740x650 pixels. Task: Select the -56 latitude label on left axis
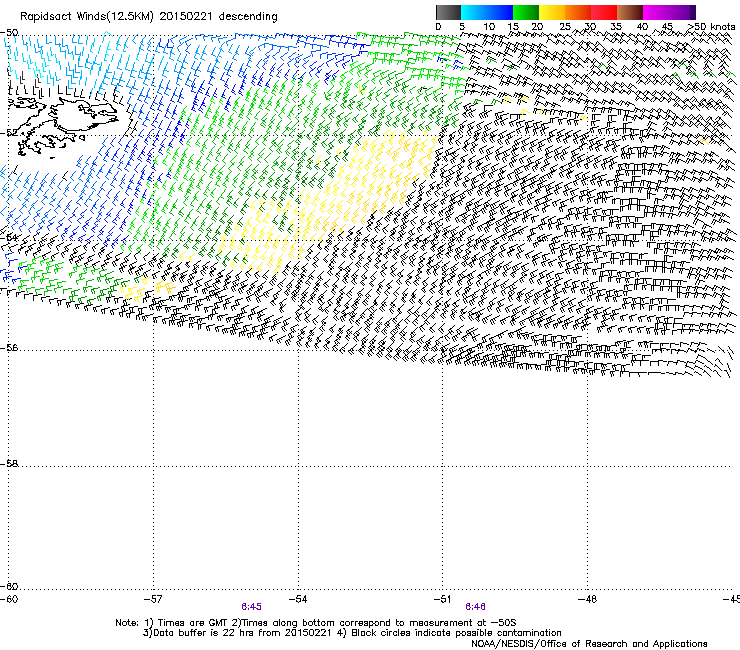click(x=9, y=348)
